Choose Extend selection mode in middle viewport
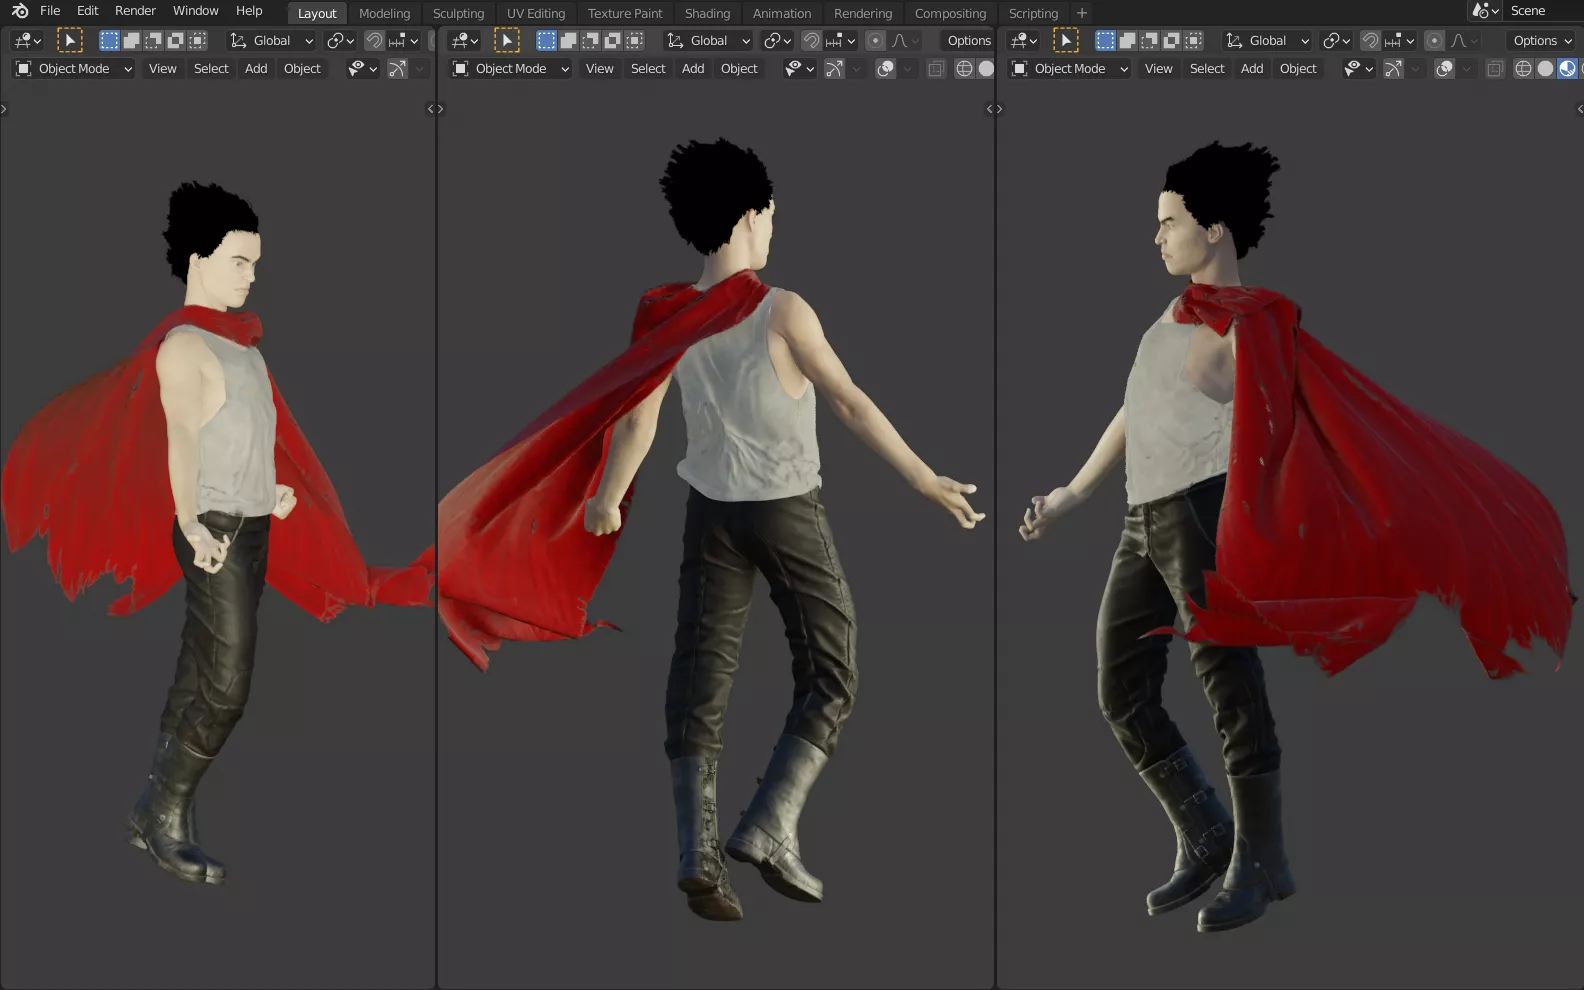 568,41
